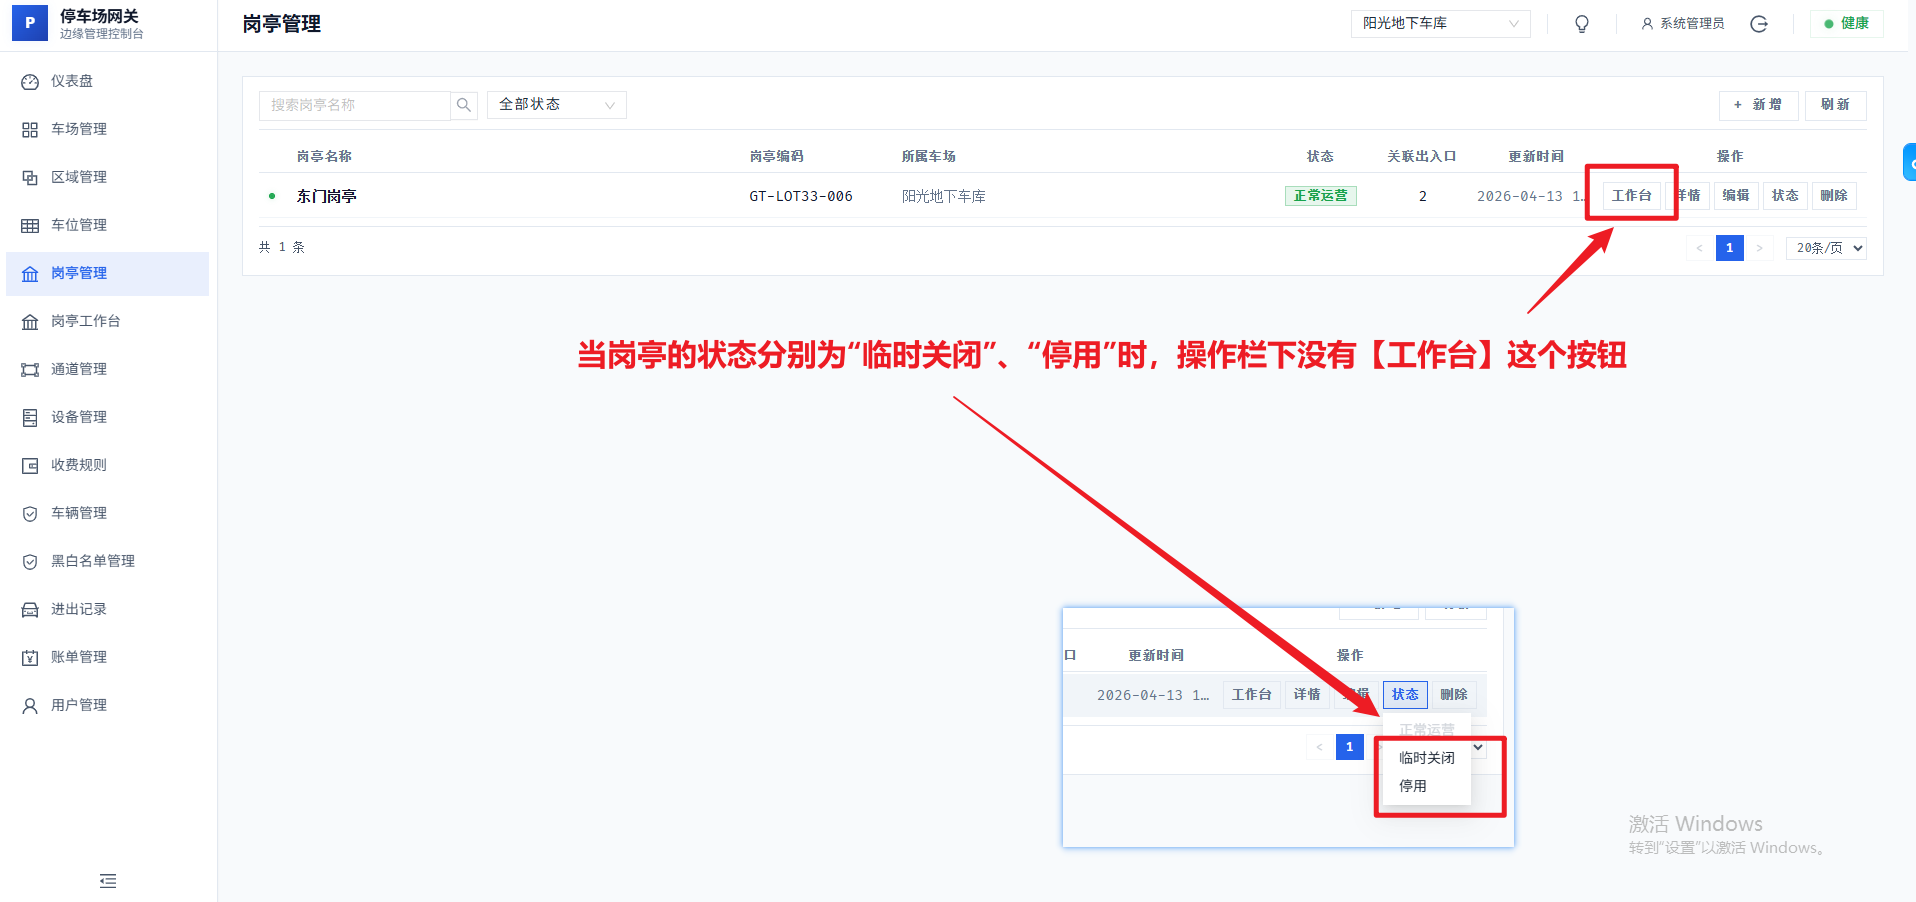Click the top-bar refresh circle icon
The image size is (1916, 902).
[1759, 23]
